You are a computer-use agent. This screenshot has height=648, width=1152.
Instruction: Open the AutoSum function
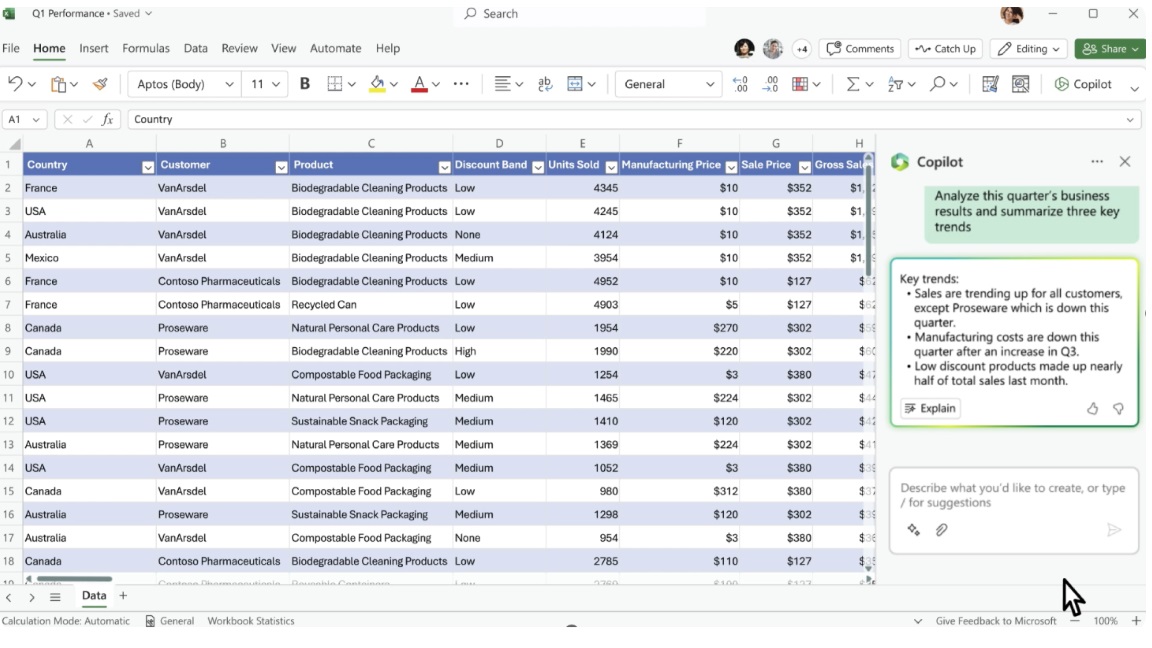point(851,84)
